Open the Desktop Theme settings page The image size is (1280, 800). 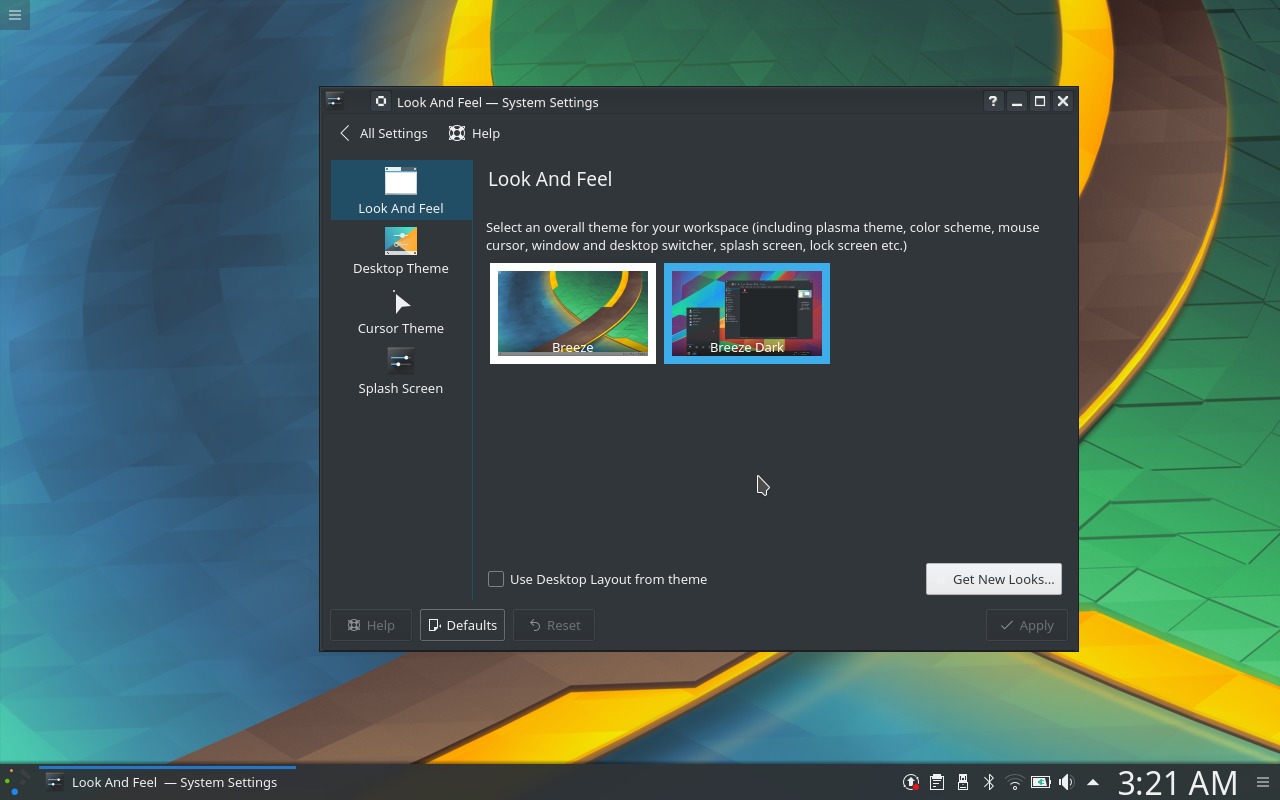[x=401, y=250]
